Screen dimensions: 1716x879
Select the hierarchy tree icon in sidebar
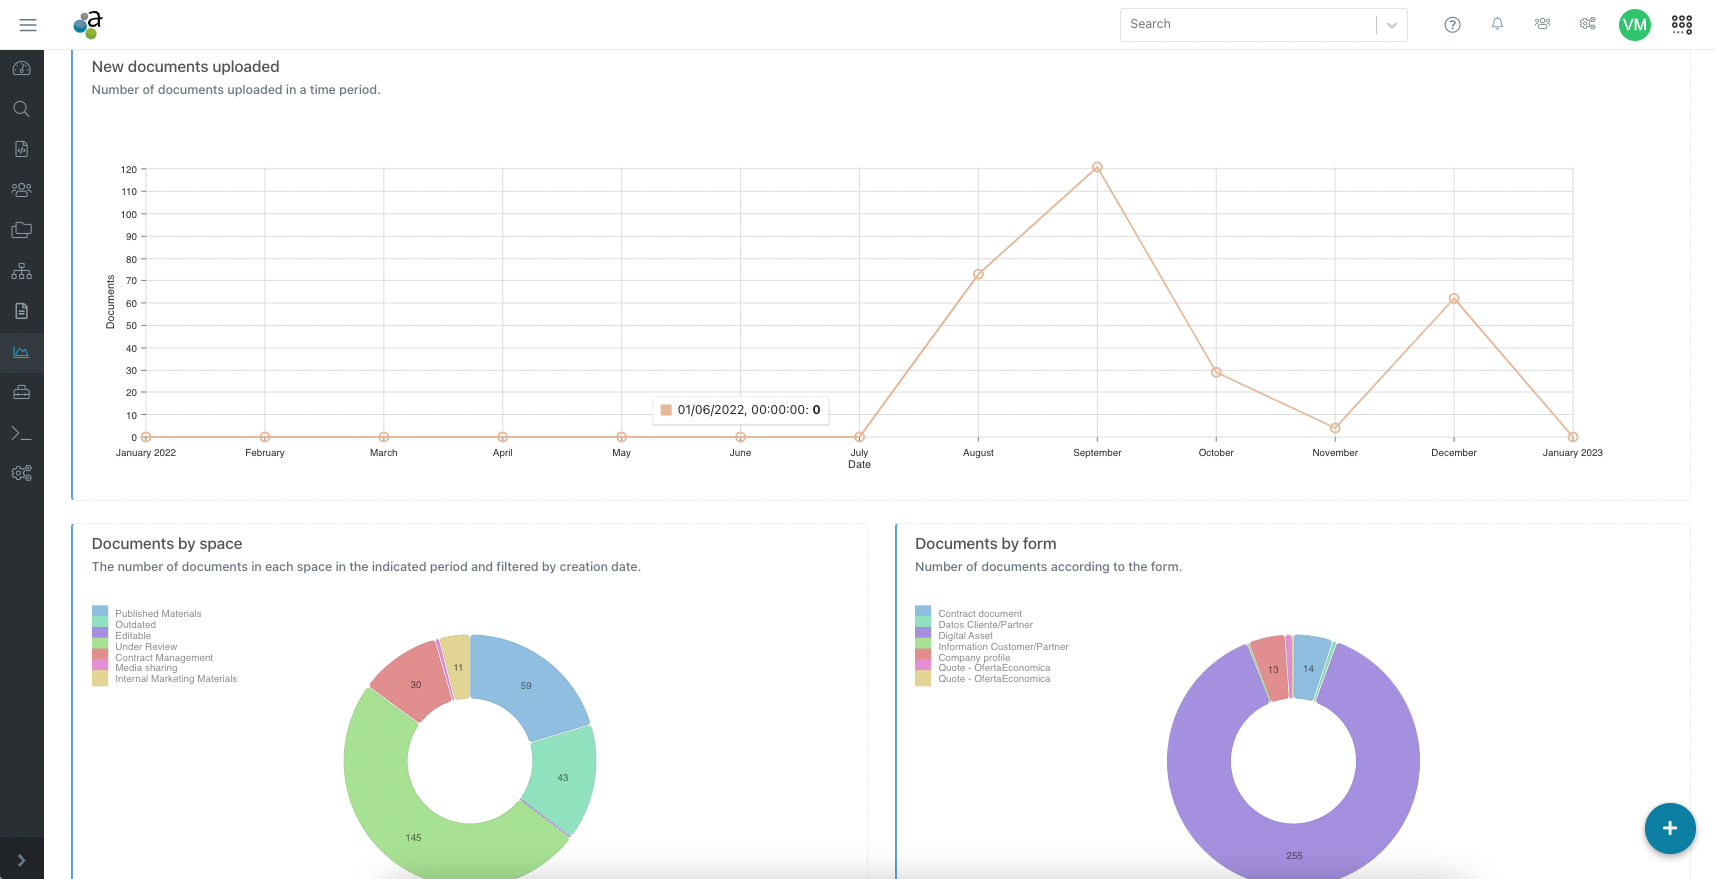21,271
